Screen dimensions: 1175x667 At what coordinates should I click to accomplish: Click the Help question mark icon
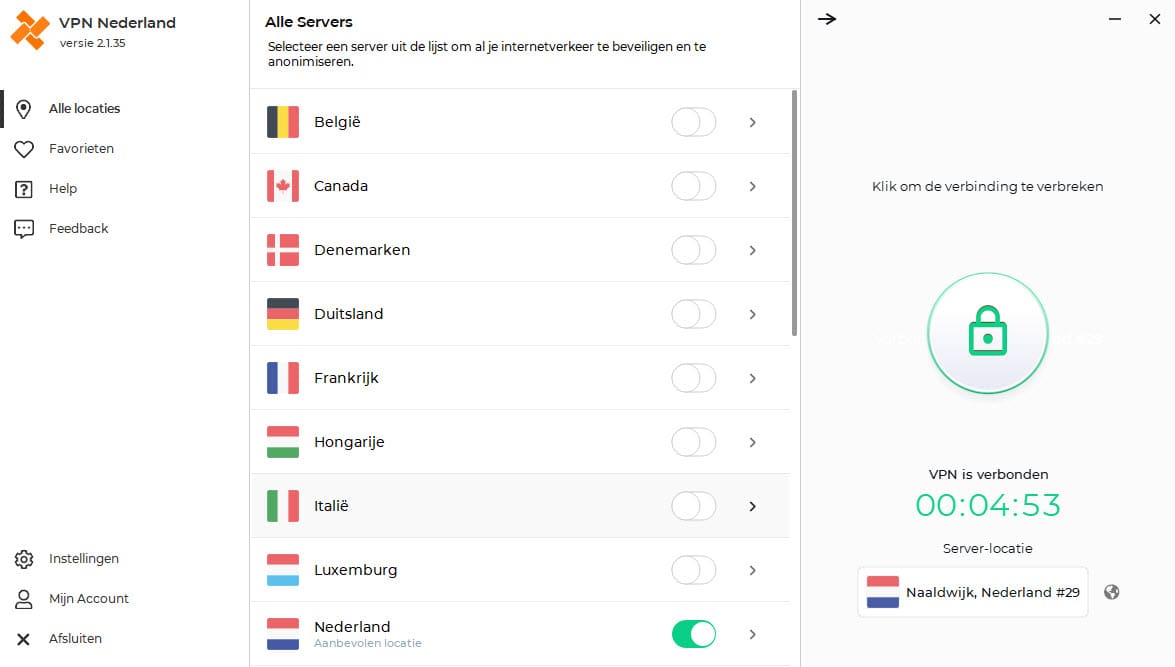click(24, 188)
